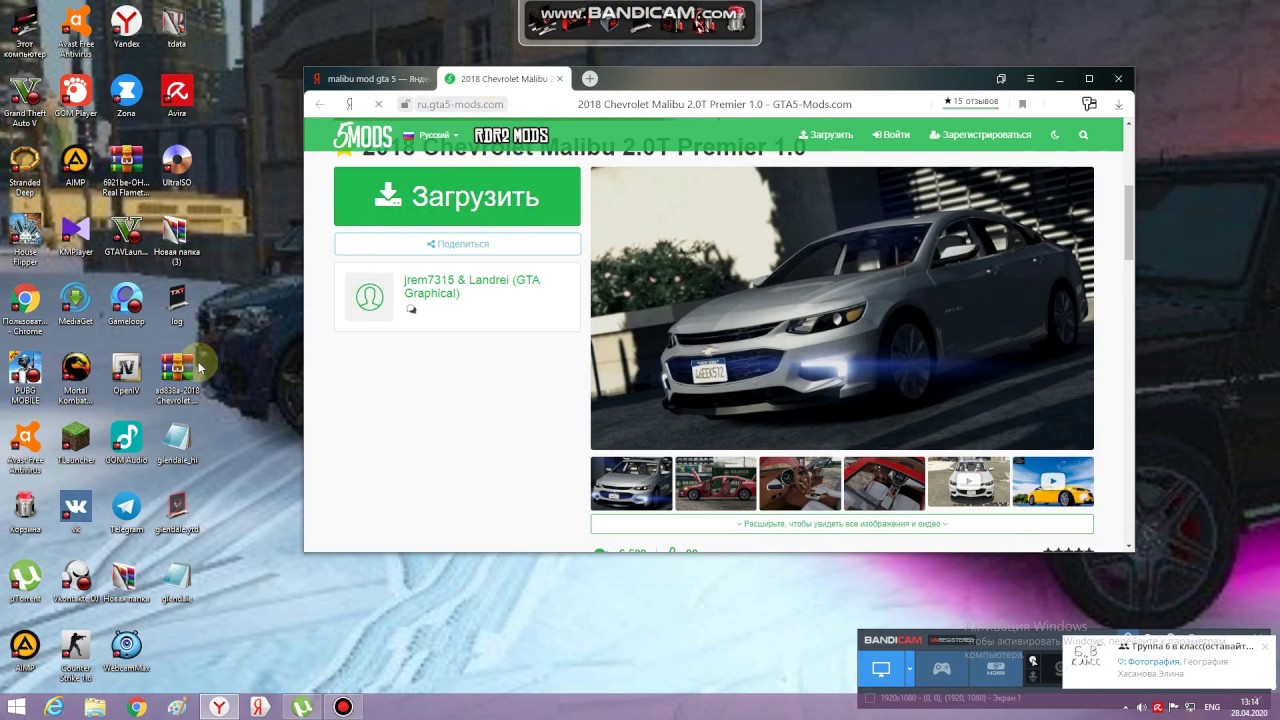This screenshot has height=720, width=1280.
Task: Launch Stranded Deep from the desktop
Action: [25, 171]
